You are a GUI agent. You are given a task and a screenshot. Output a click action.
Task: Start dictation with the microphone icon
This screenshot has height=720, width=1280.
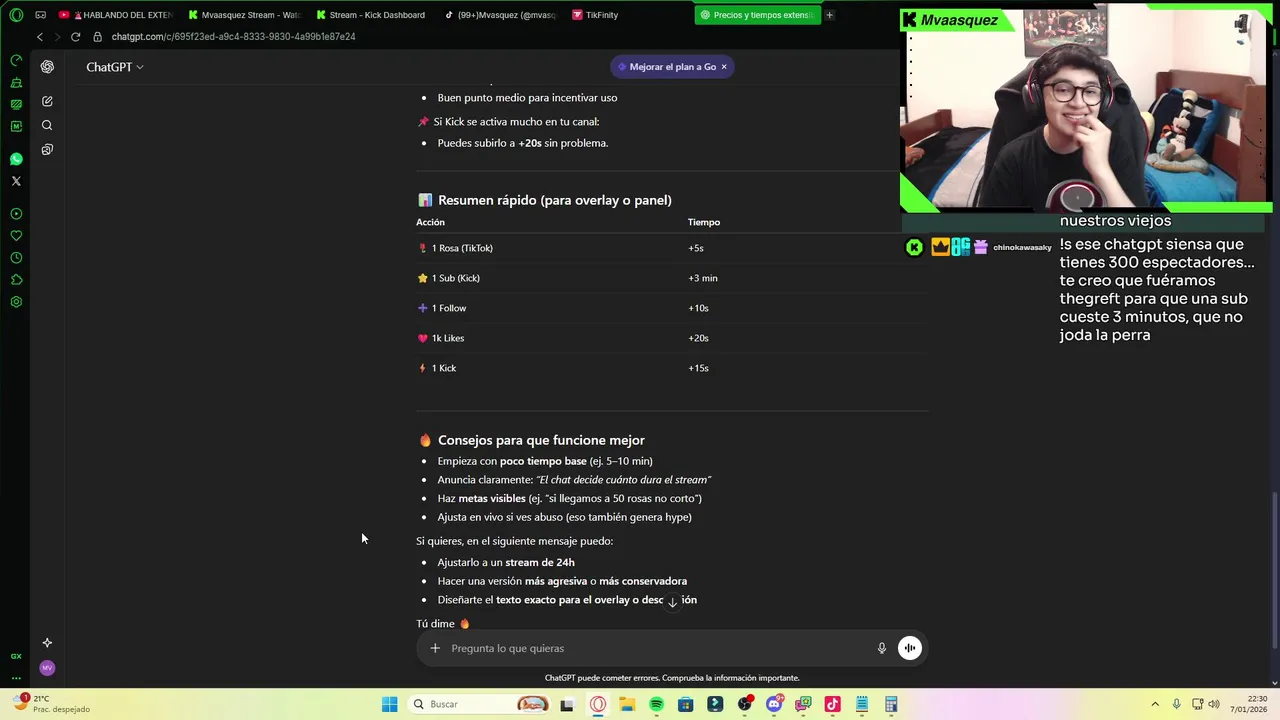point(881,648)
